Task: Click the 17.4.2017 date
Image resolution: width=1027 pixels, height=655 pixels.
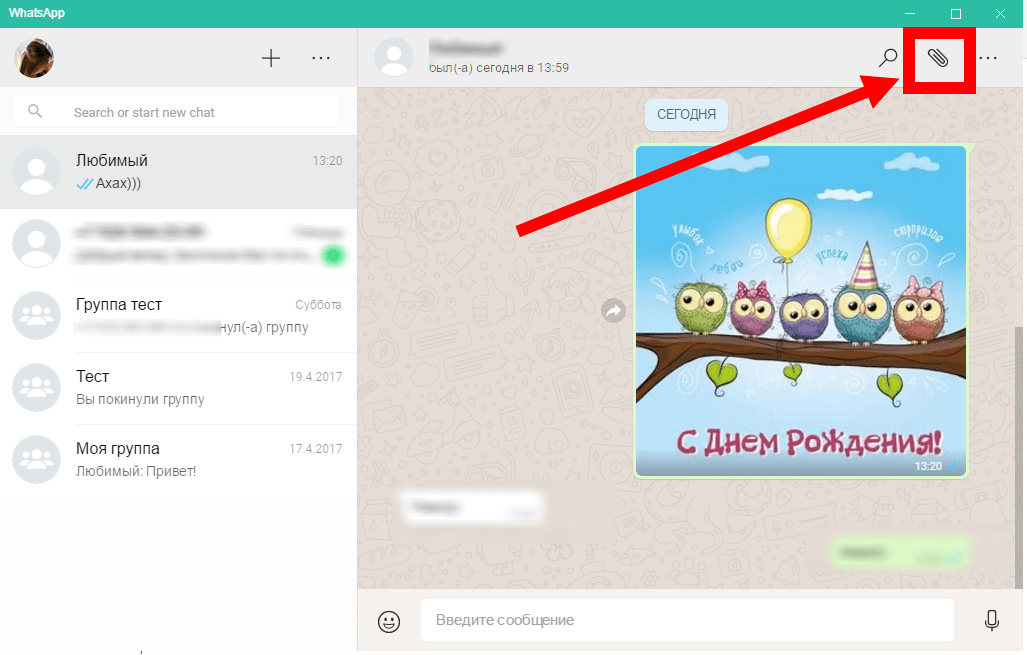Action: (316, 449)
